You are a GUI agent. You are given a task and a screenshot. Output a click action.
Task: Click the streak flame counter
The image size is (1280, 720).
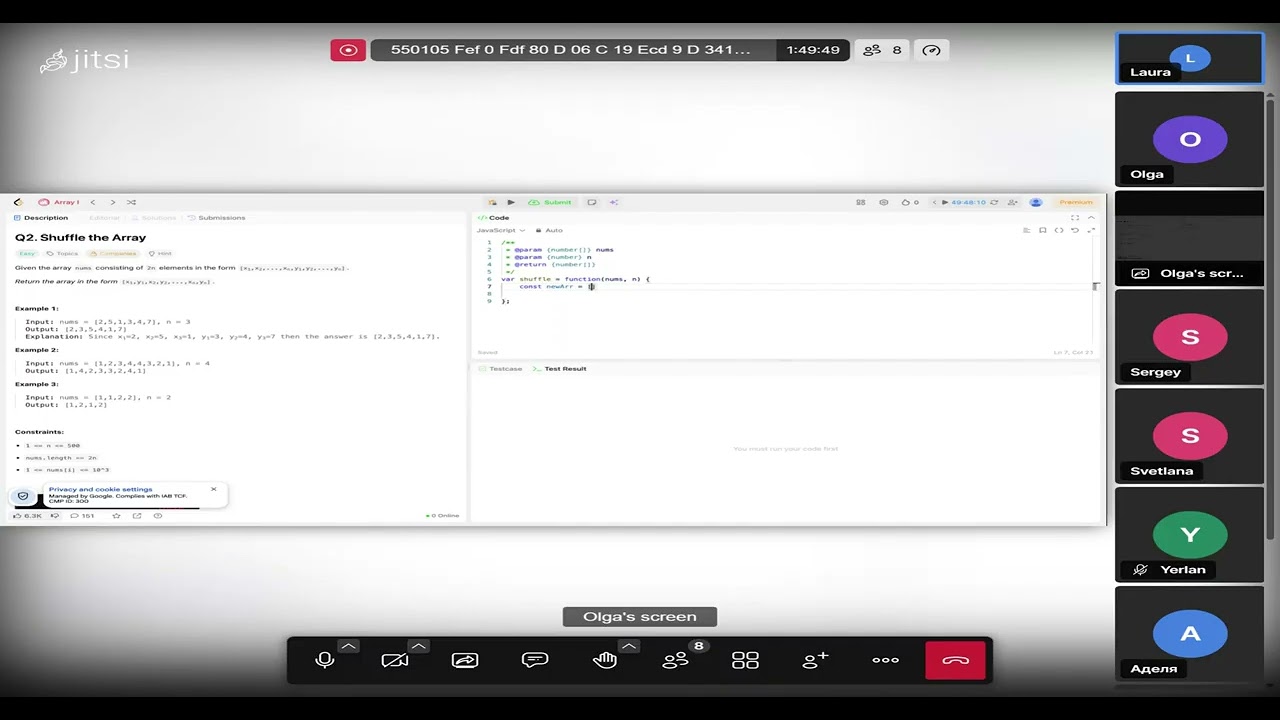[x=910, y=202]
